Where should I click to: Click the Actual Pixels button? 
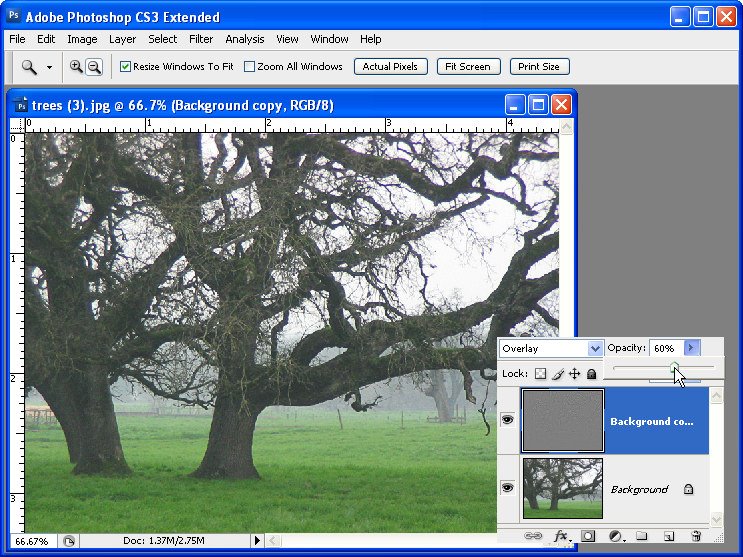point(390,66)
